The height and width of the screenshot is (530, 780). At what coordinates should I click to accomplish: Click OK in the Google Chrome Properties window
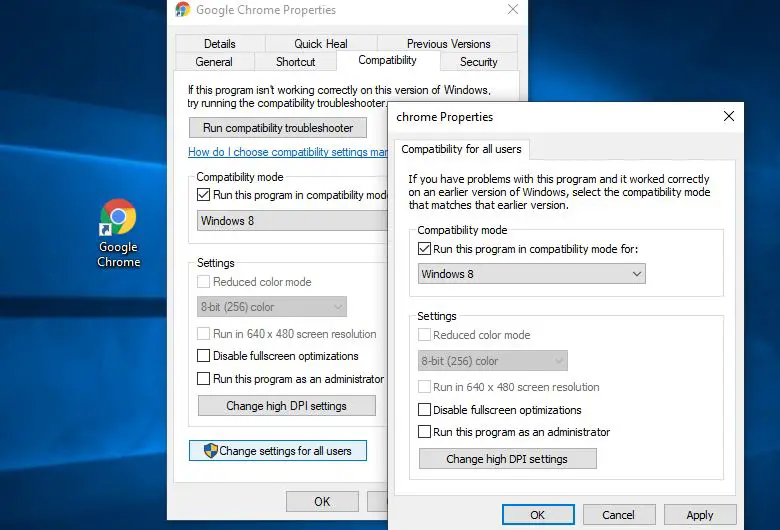tap(322, 502)
